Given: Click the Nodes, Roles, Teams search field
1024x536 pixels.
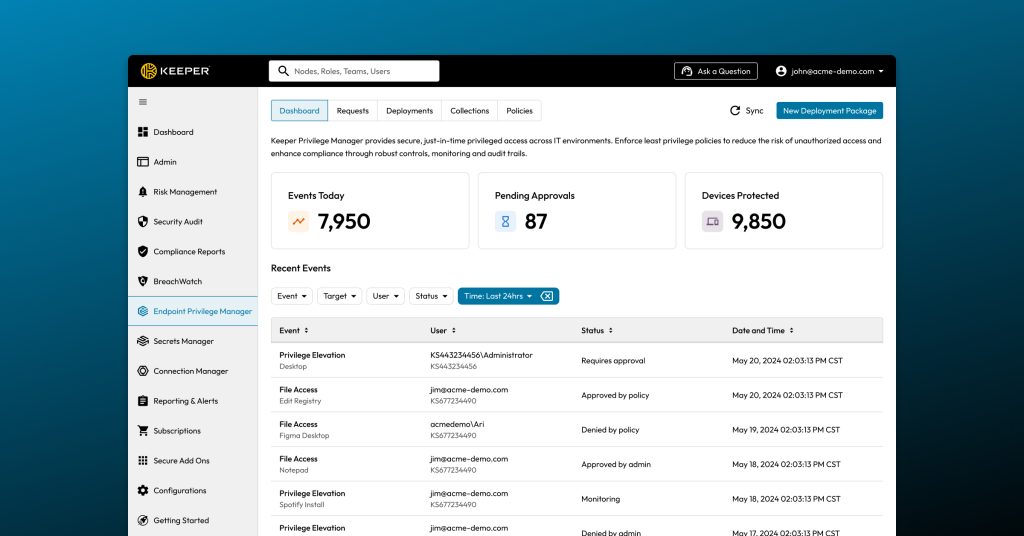Looking at the screenshot, I should point(354,71).
